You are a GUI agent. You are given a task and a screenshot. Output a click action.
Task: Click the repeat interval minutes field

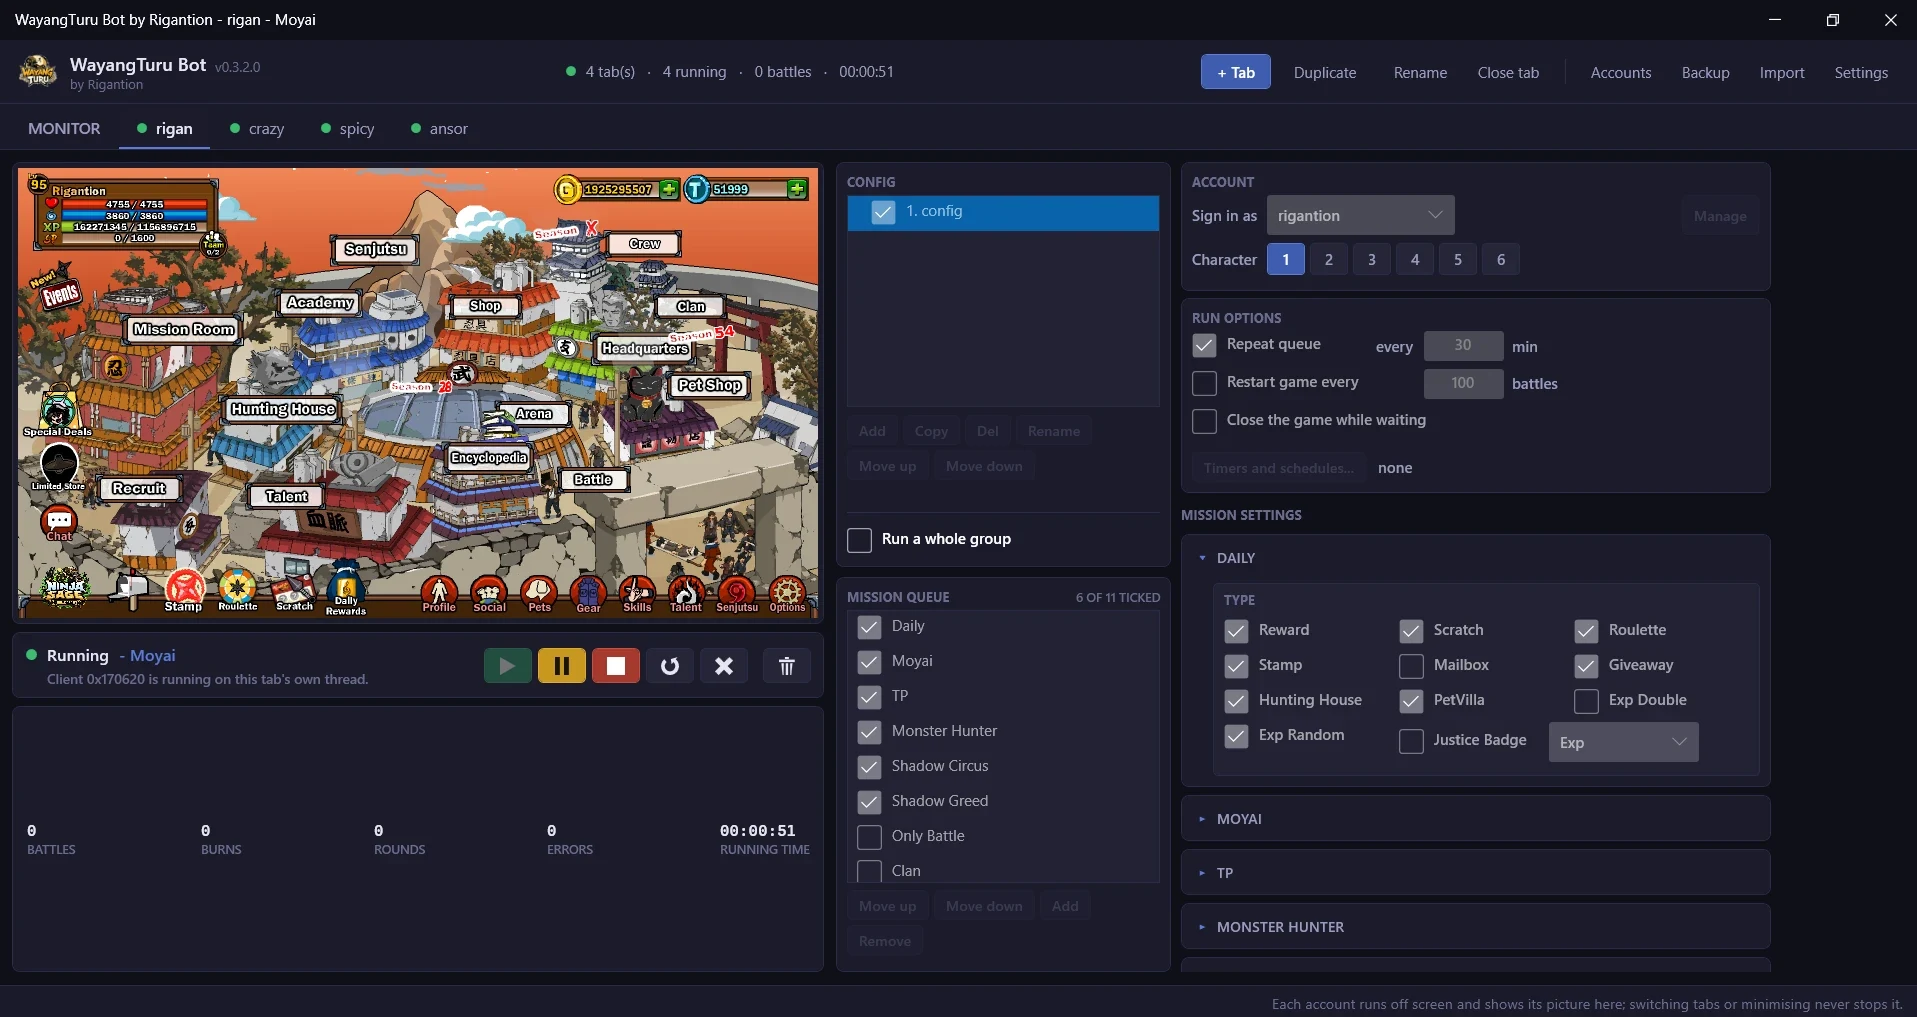click(1463, 346)
